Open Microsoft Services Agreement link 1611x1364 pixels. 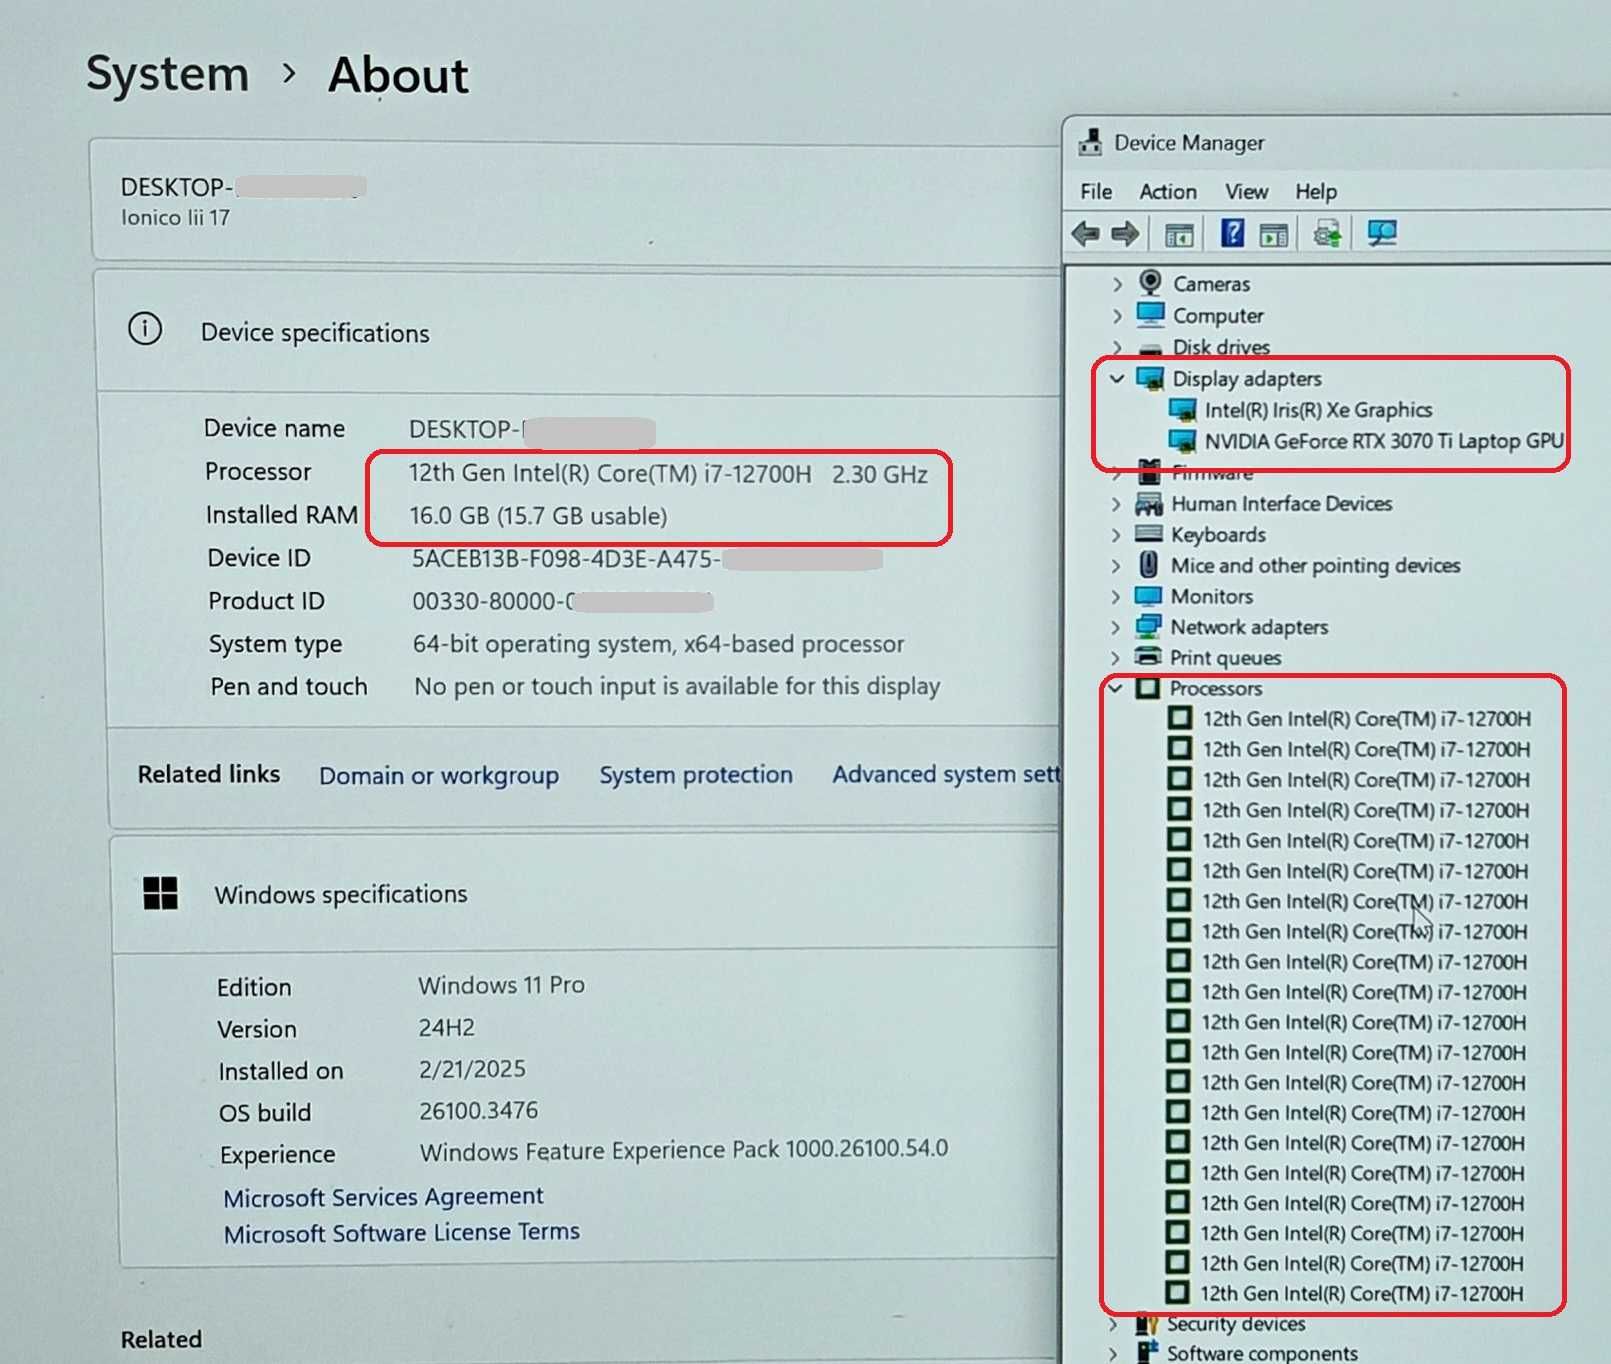383,1197
